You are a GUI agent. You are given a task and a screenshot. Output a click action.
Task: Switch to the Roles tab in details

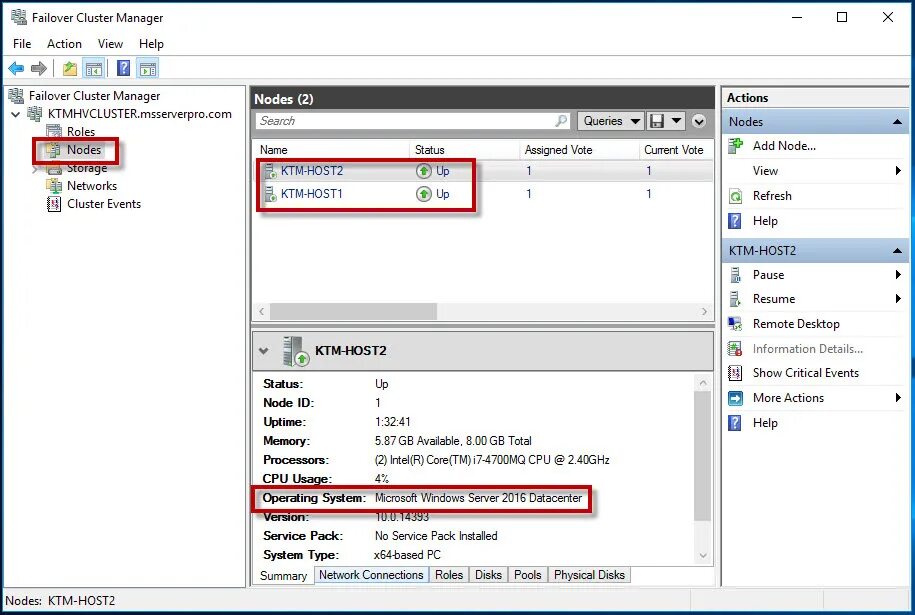click(449, 575)
